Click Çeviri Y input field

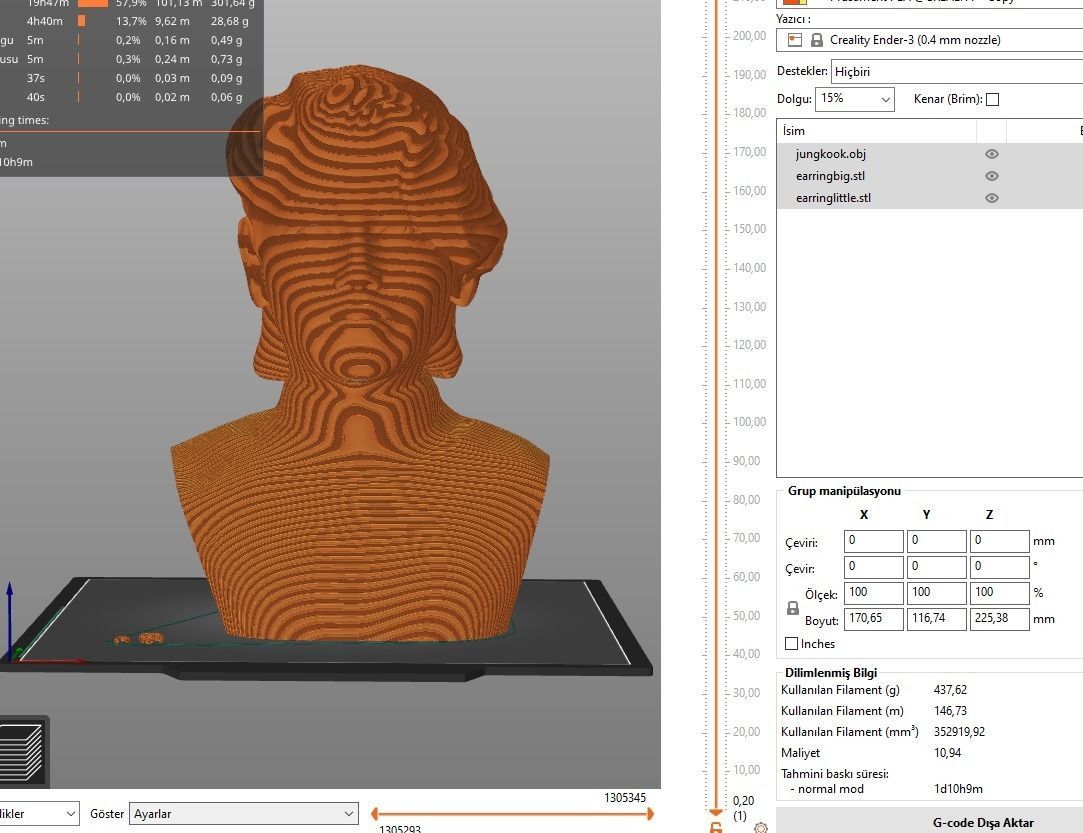click(x=937, y=541)
